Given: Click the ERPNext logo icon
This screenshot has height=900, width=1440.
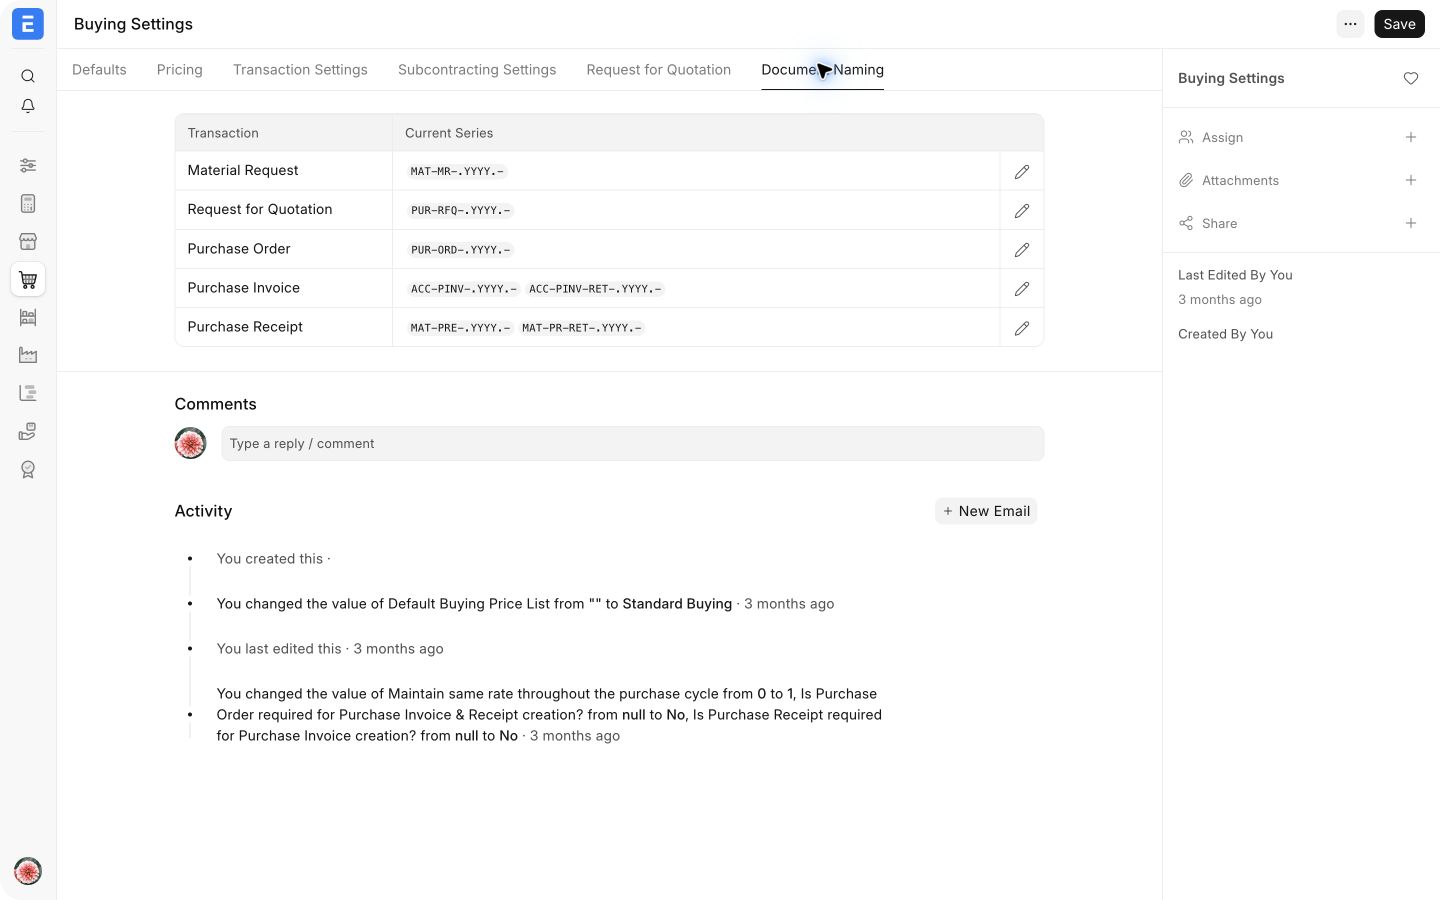Looking at the screenshot, I should click(x=28, y=24).
